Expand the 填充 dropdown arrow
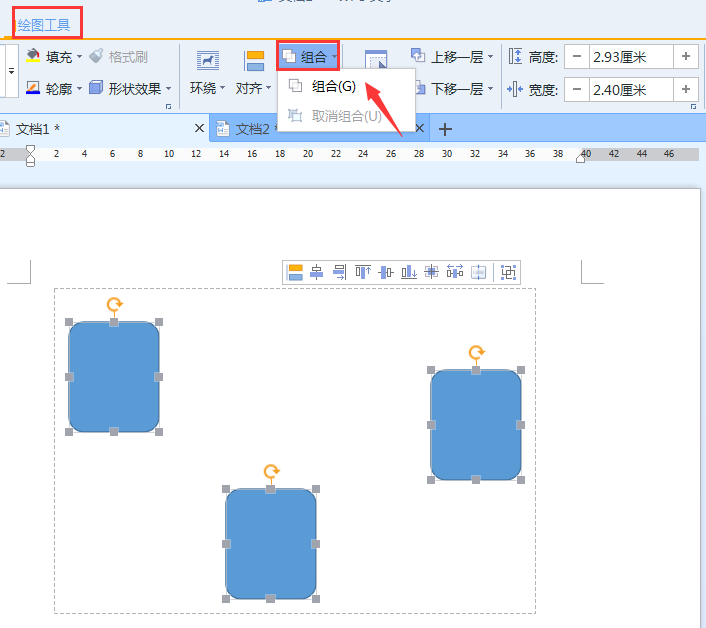The width and height of the screenshot is (706, 628). click(x=80, y=56)
